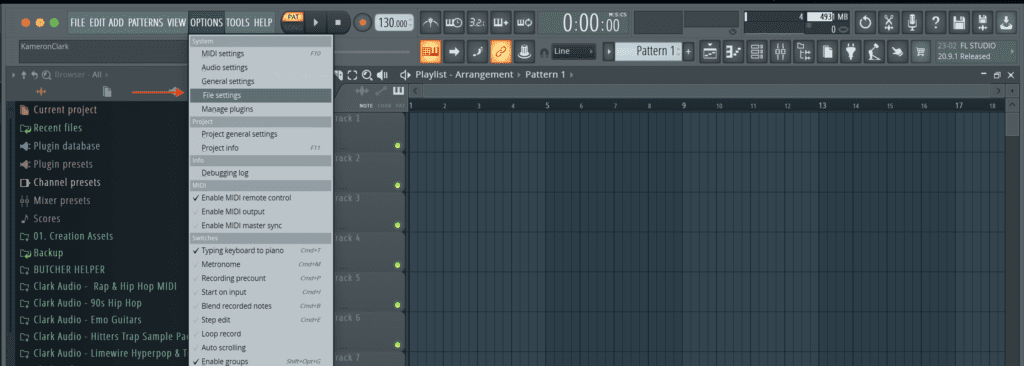Viewport: 1024px width, 366px height.
Task: Open the PATTERNS menu
Action: click(x=146, y=23)
